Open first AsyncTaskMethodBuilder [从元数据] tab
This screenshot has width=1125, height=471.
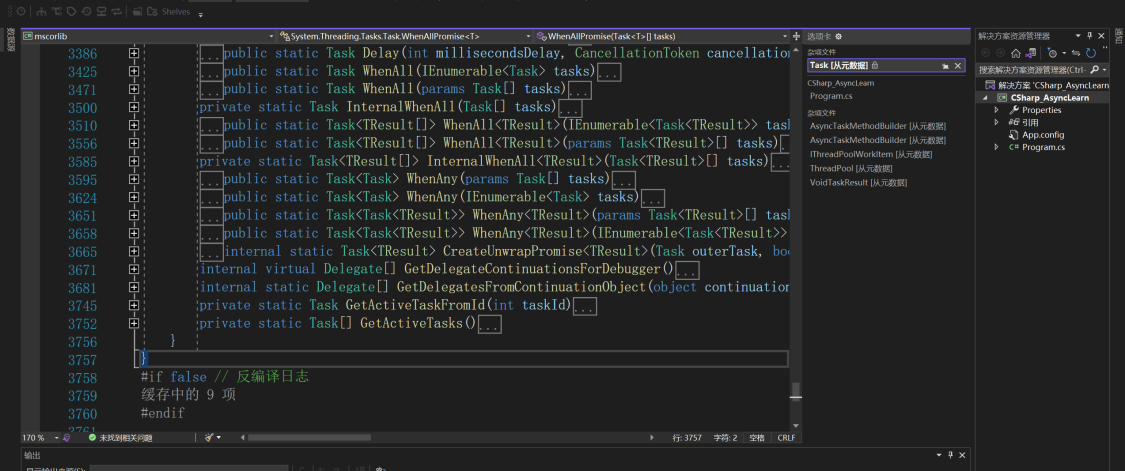point(877,126)
